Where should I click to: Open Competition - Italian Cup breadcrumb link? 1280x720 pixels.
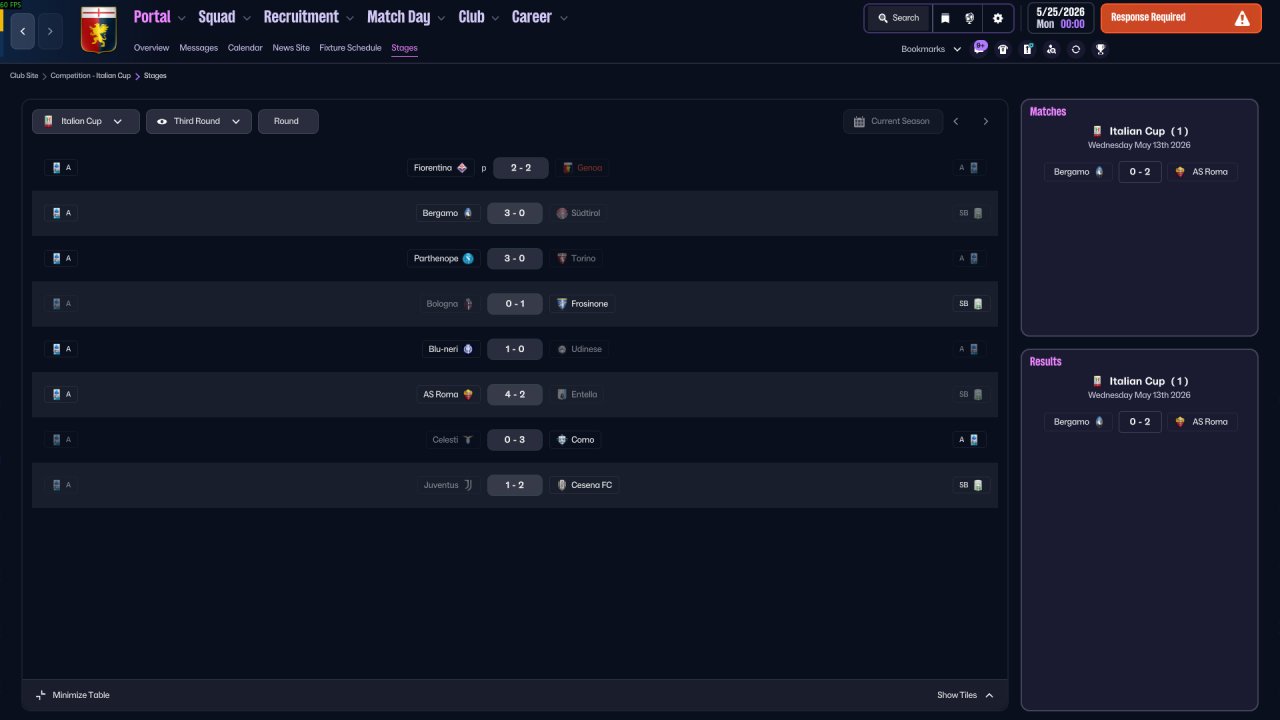point(91,75)
